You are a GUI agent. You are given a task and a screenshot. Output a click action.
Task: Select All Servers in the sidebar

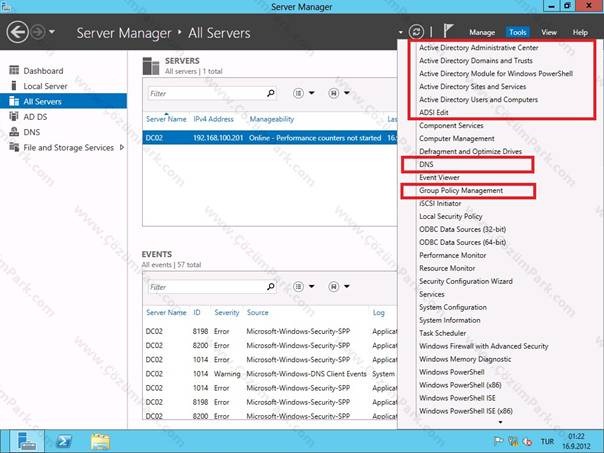pyautogui.click(x=63, y=101)
